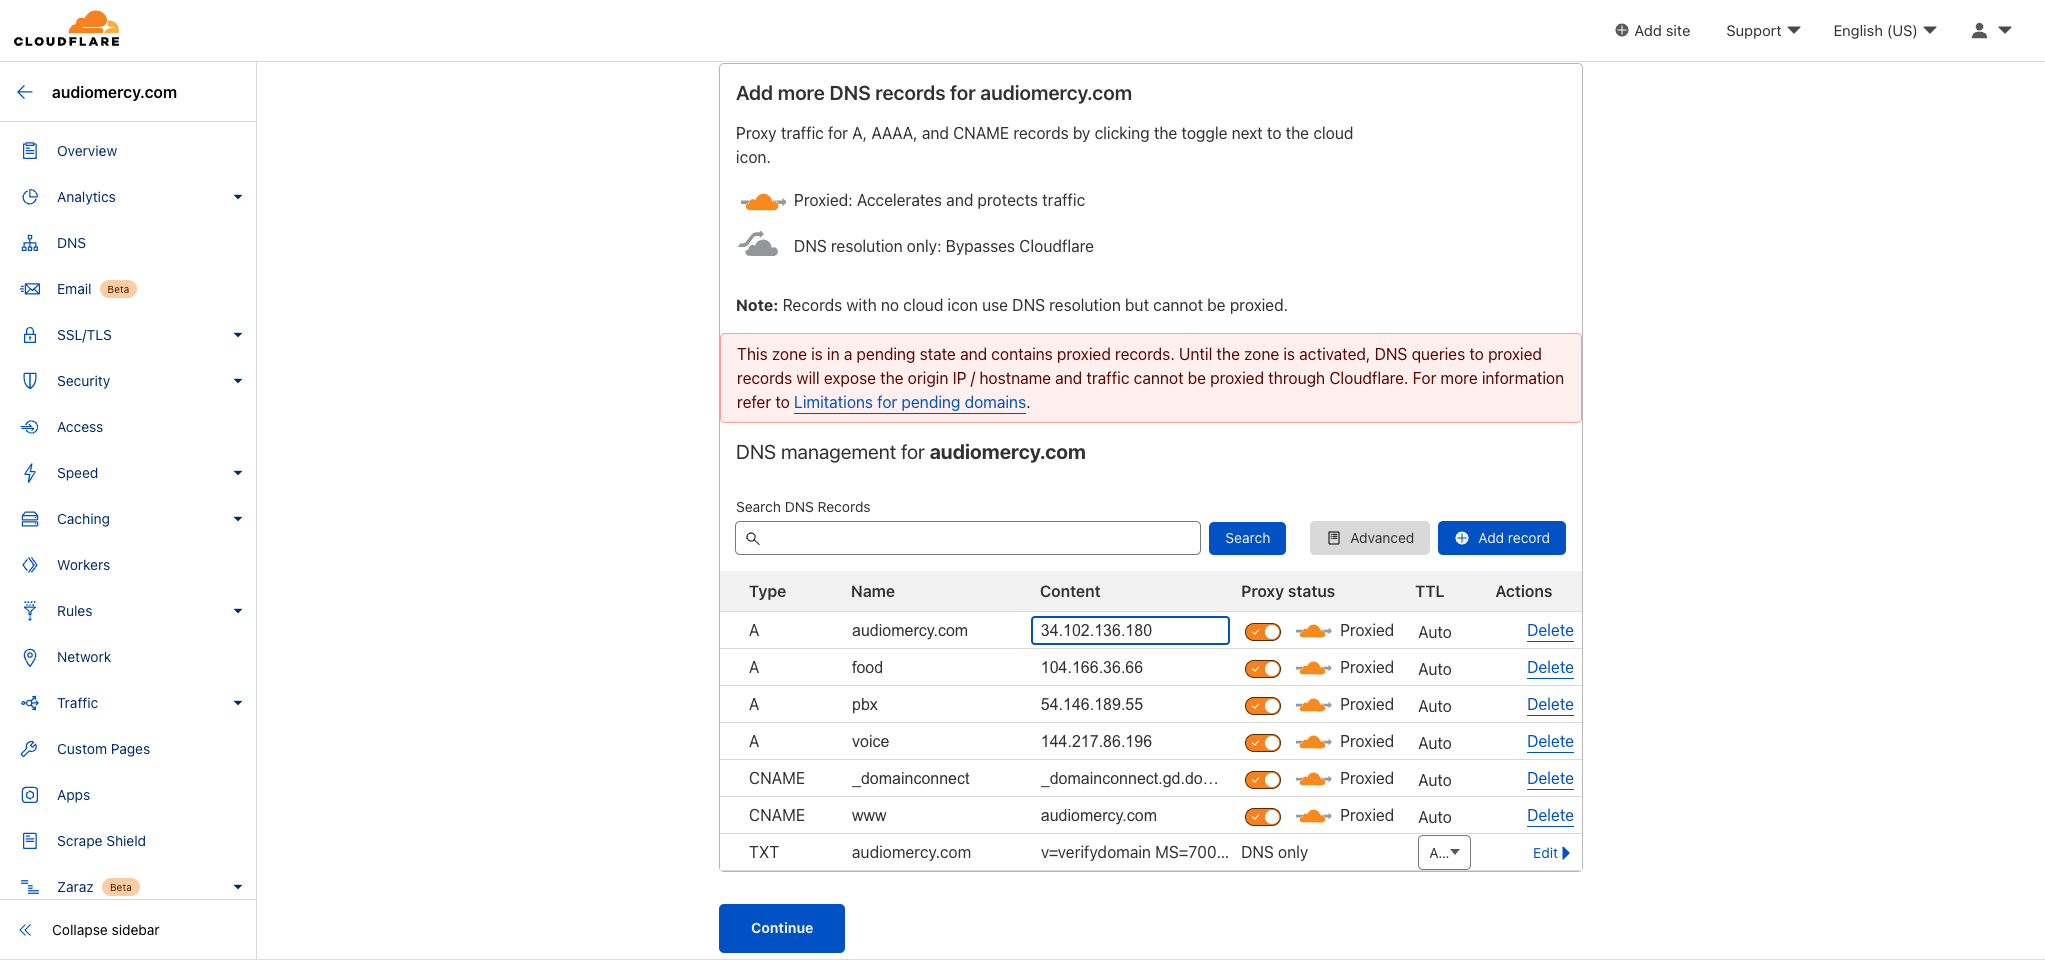Click the 34.102.136.180 content field
2045x962 pixels.
[1130, 631]
